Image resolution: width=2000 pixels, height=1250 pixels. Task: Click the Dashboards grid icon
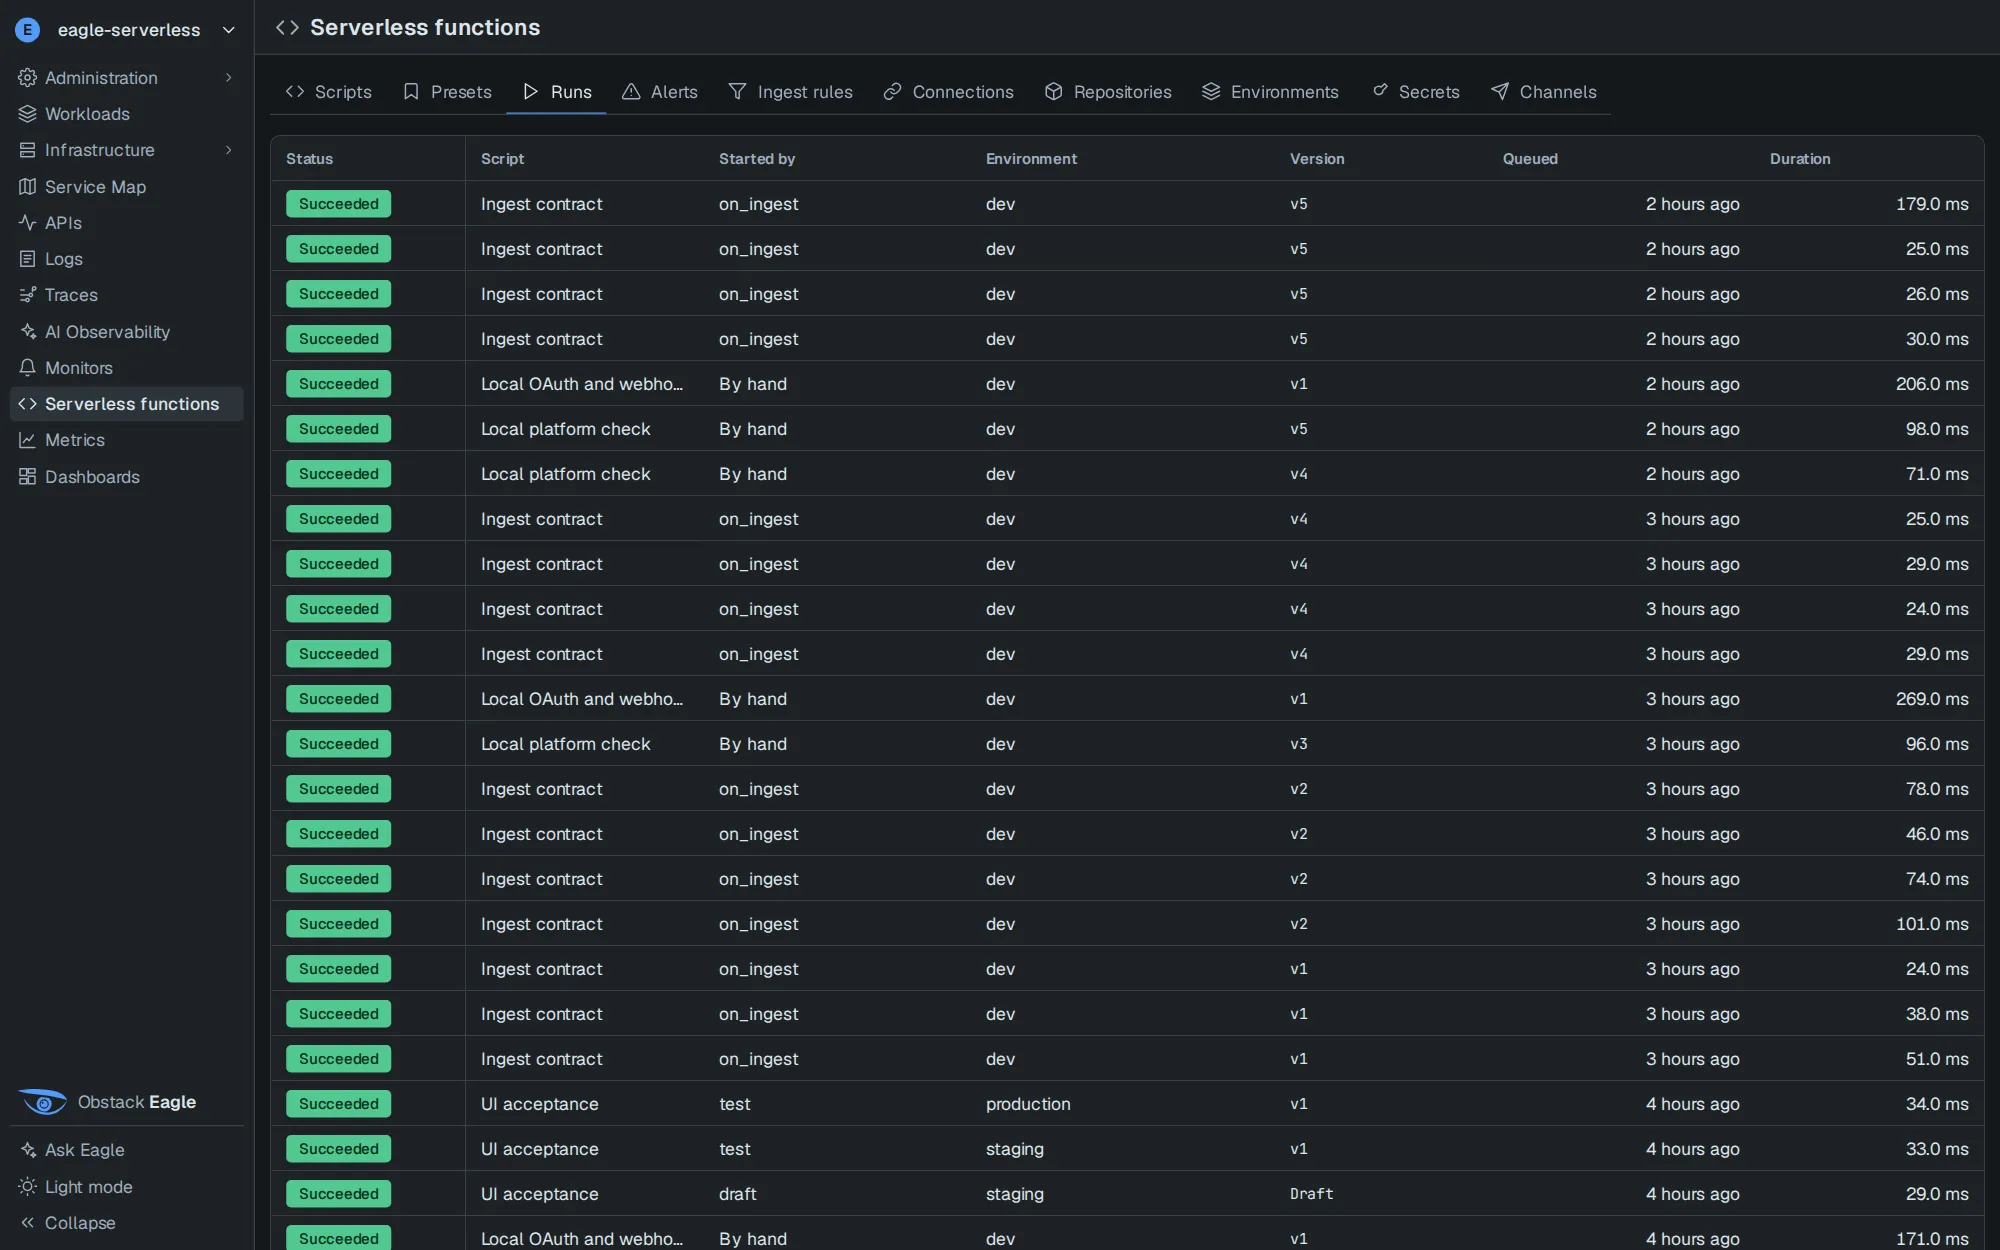pyautogui.click(x=27, y=477)
